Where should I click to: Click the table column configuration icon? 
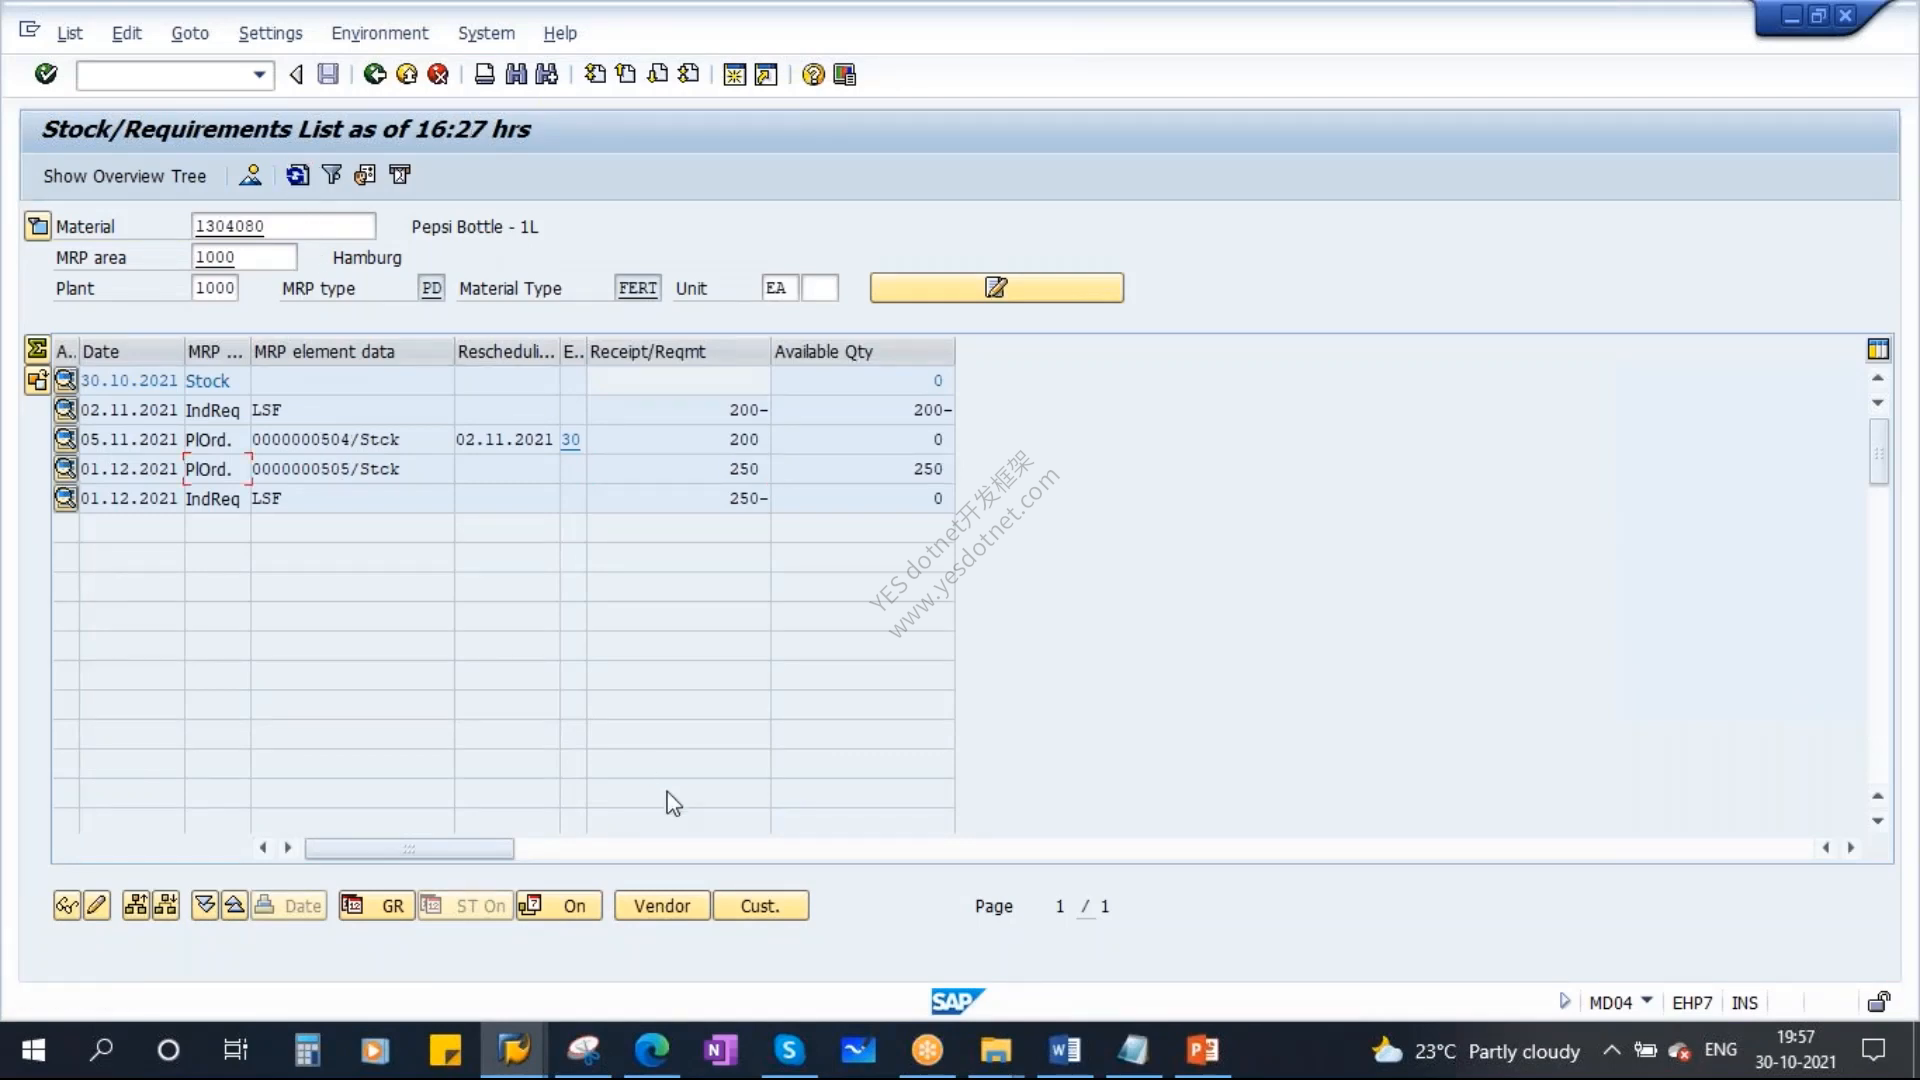pos(1878,349)
